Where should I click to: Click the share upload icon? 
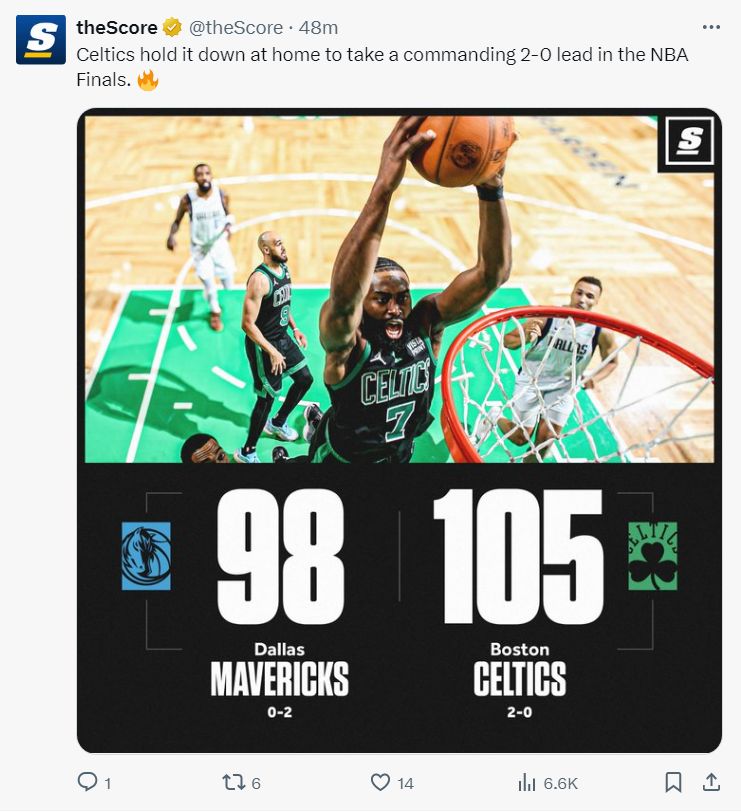click(x=711, y=782)
